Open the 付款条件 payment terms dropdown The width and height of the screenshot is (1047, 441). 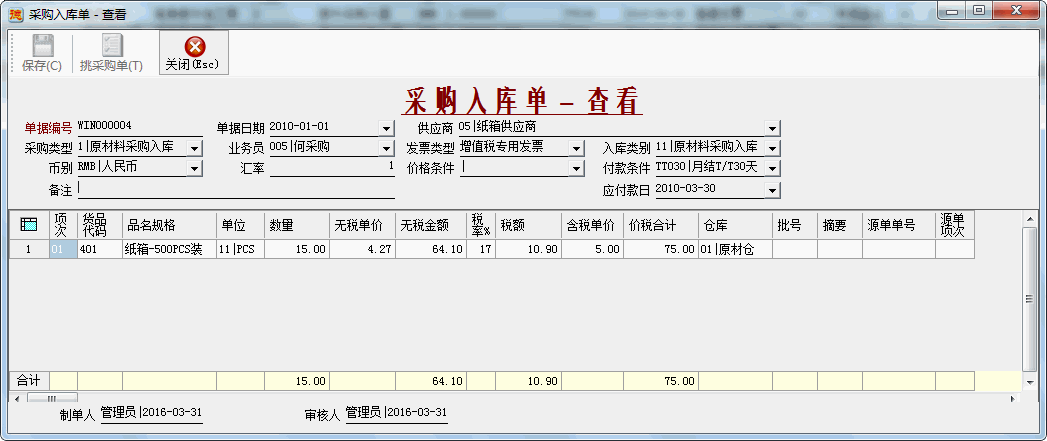(x=773, y=168)
